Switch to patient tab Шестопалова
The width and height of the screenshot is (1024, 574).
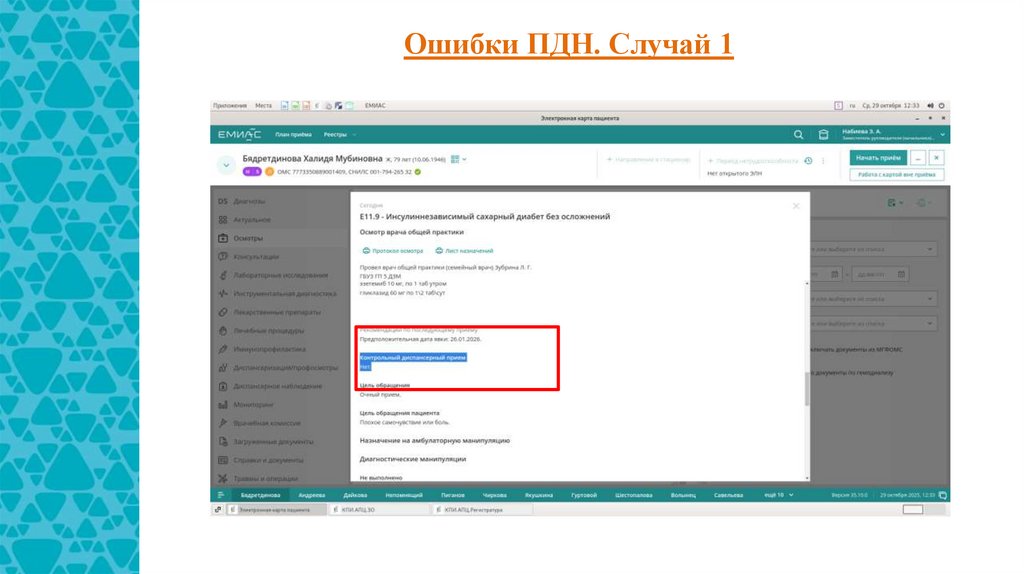633,495
